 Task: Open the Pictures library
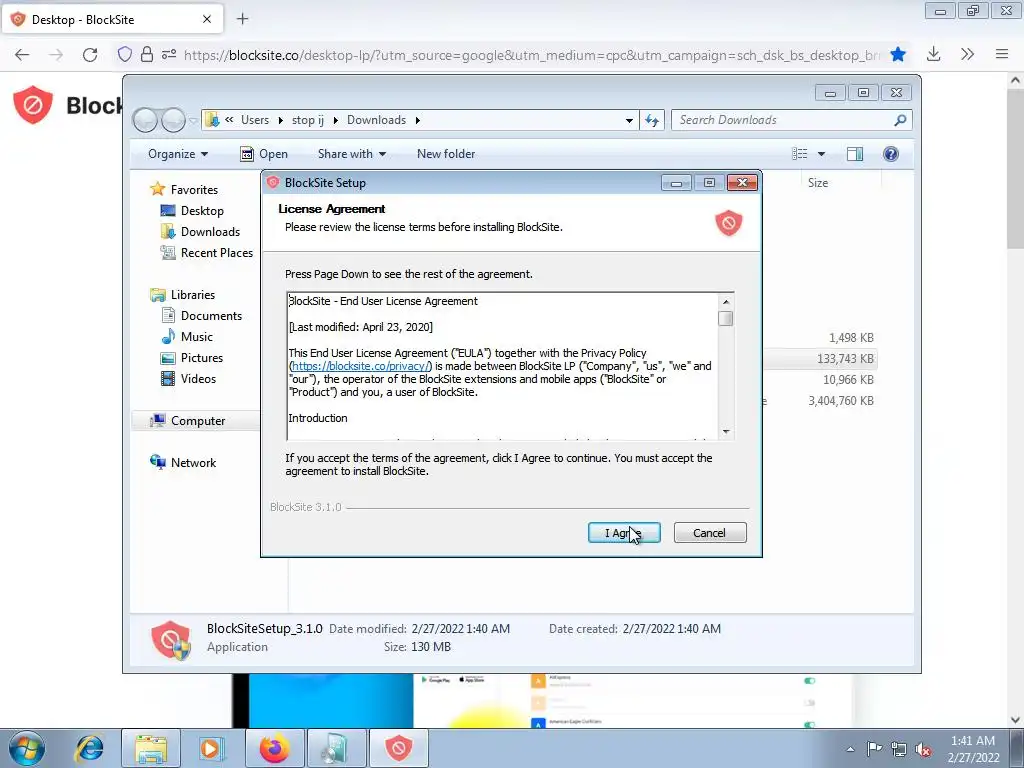pyautogui.click(x=202, y=358)
